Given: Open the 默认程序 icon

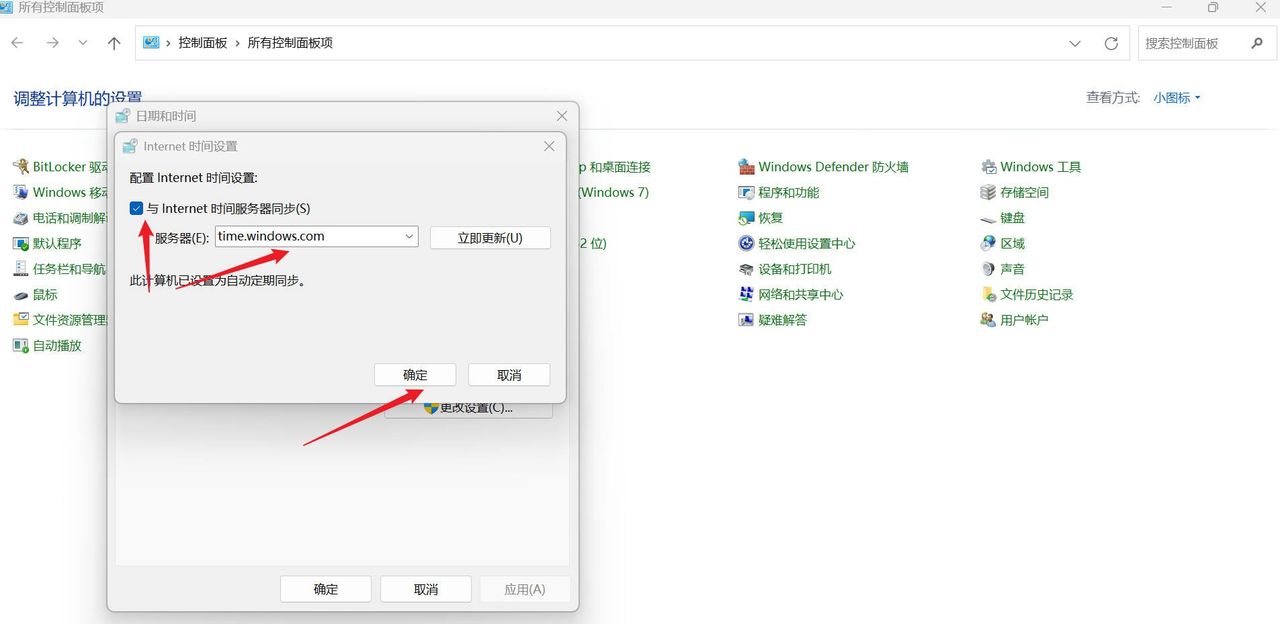Looking at the screenshot, I should (20, 243).
